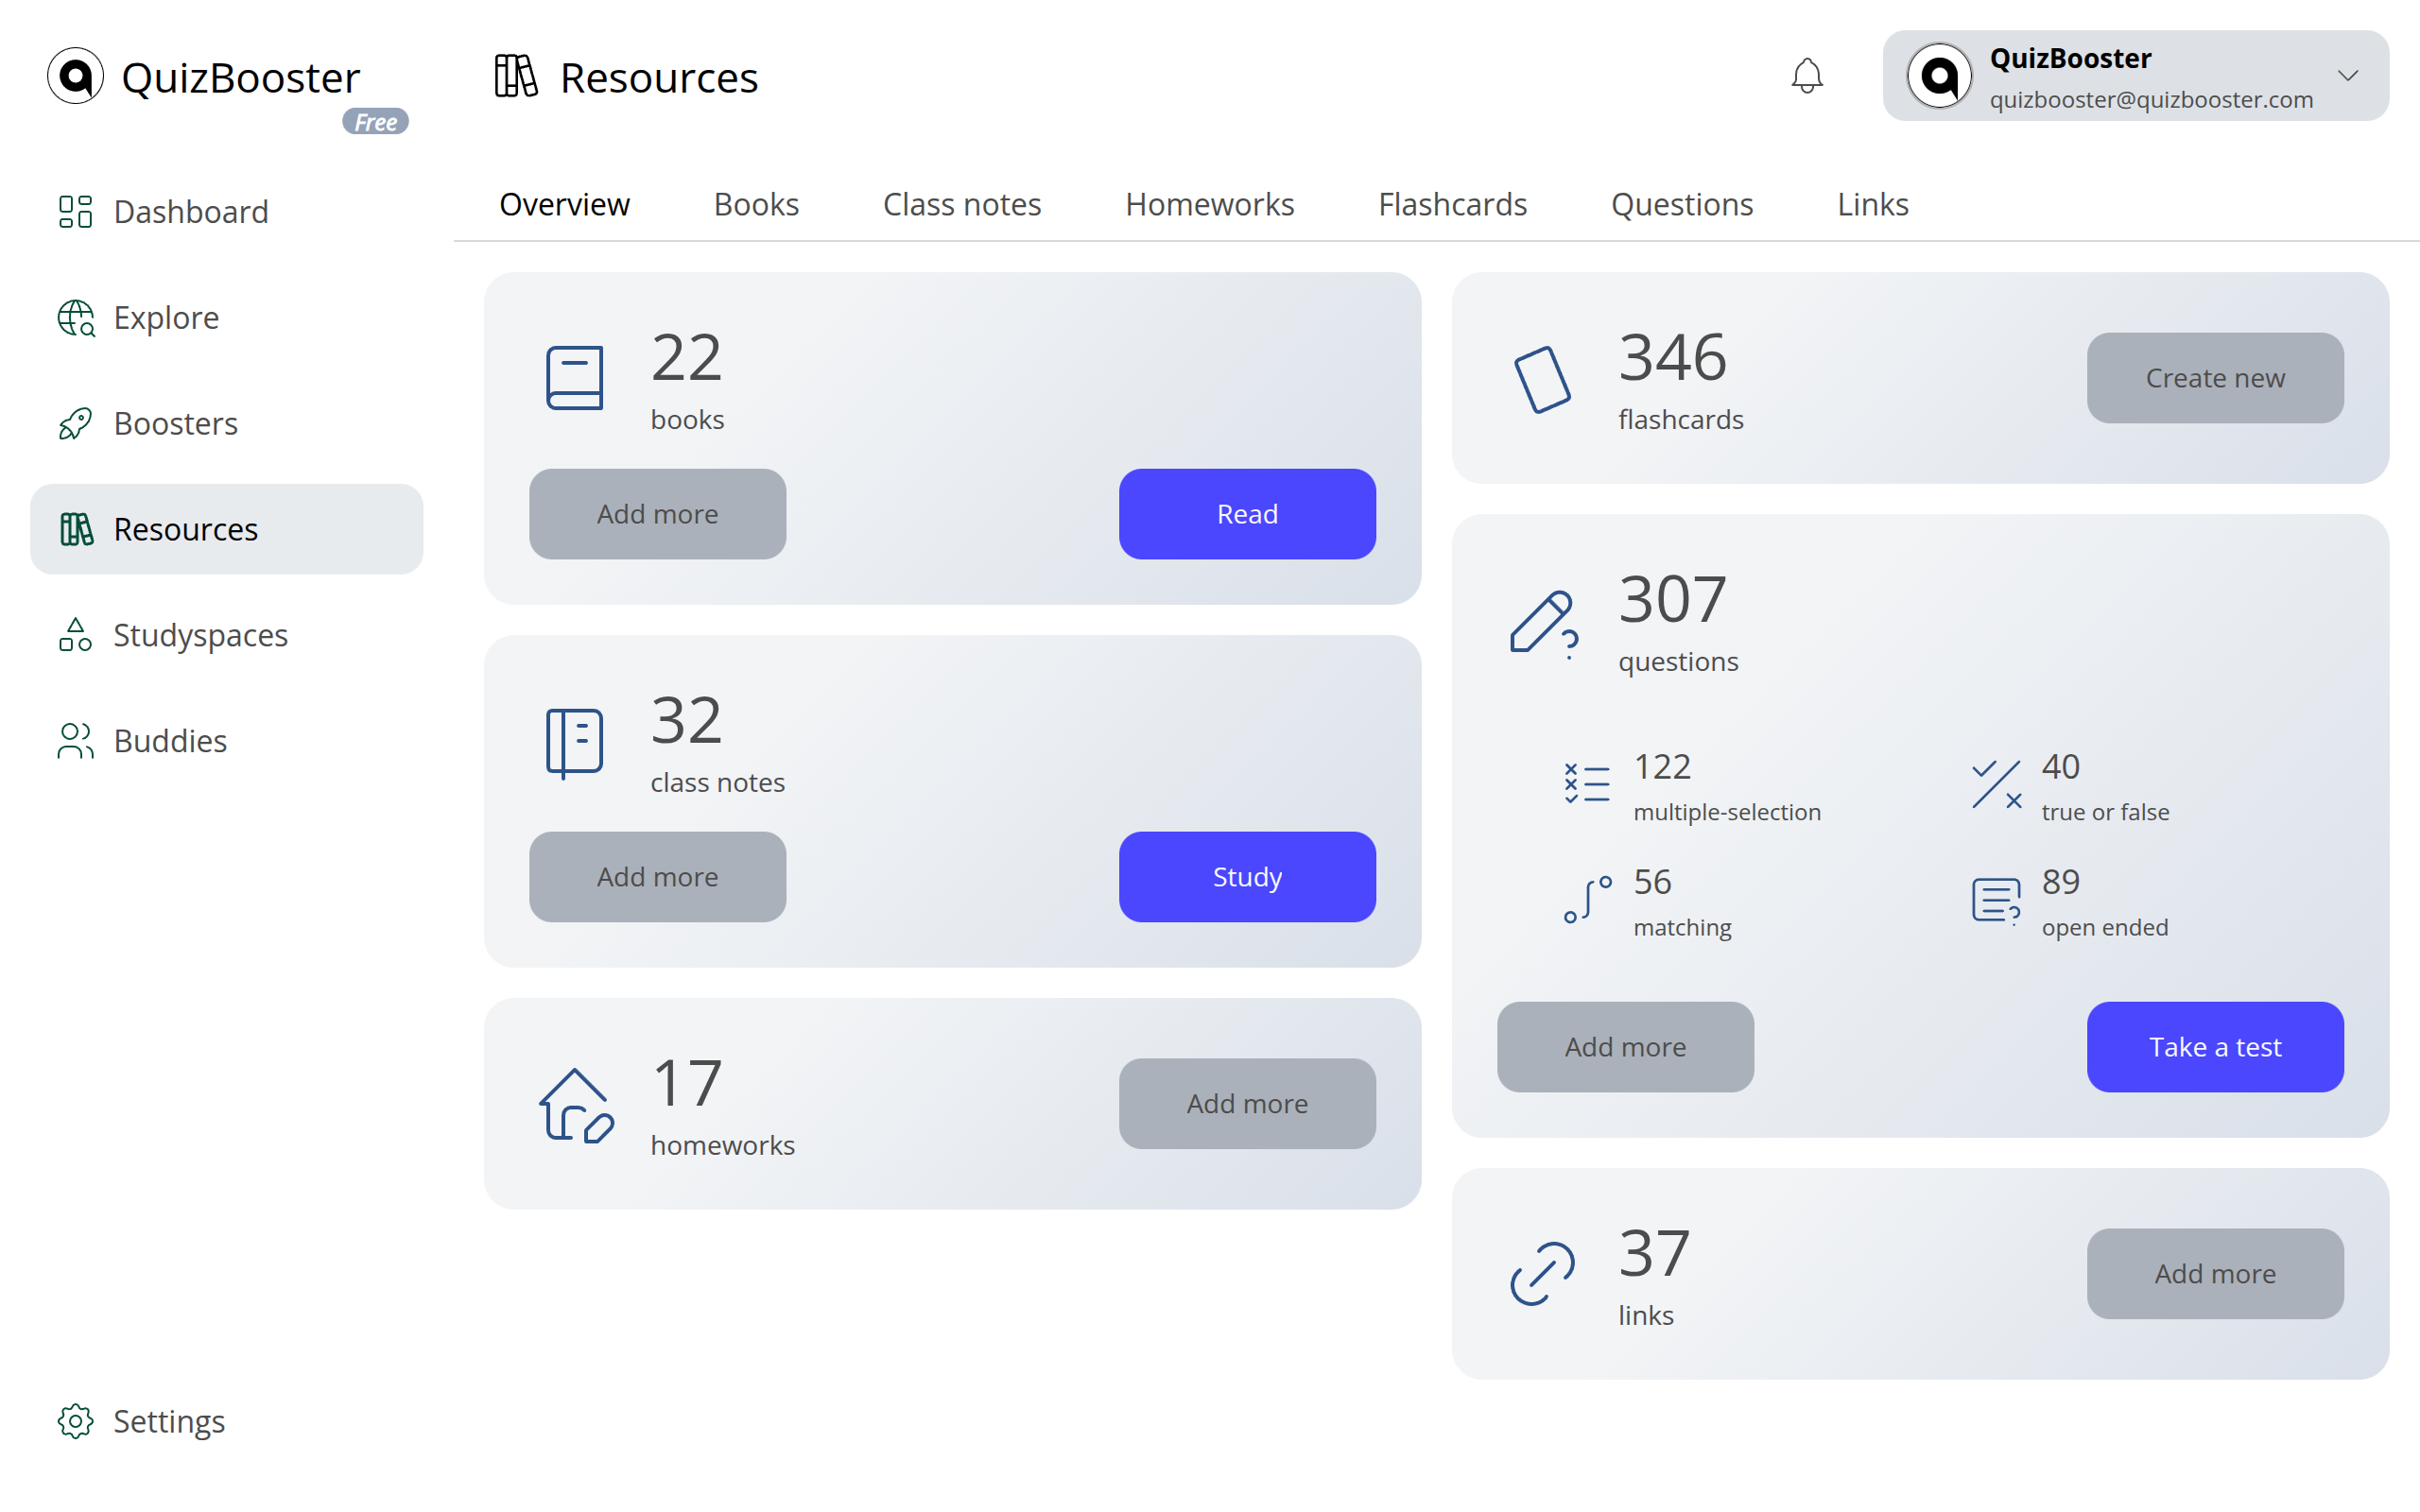Click Add more in class notes card
Viewport: 2420px width, 1512px height.
tap(658, 877)
